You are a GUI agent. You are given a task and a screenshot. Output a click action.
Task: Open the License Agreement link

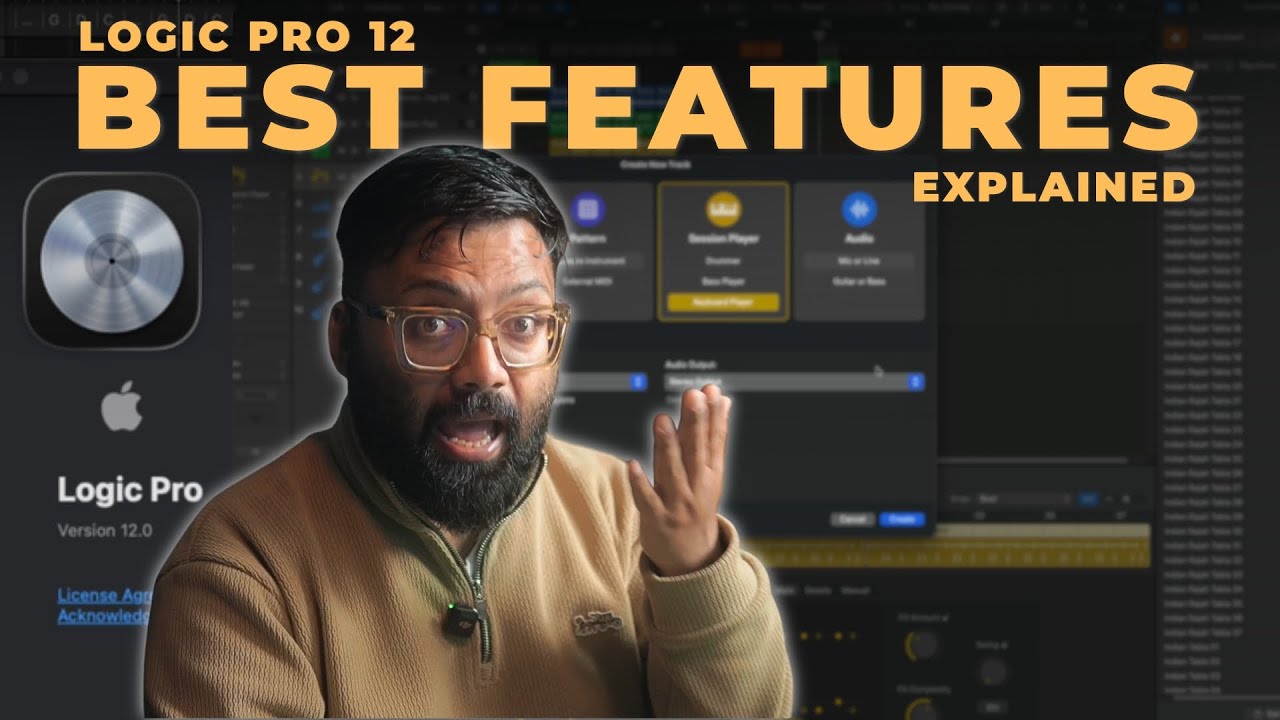(104, 595)
